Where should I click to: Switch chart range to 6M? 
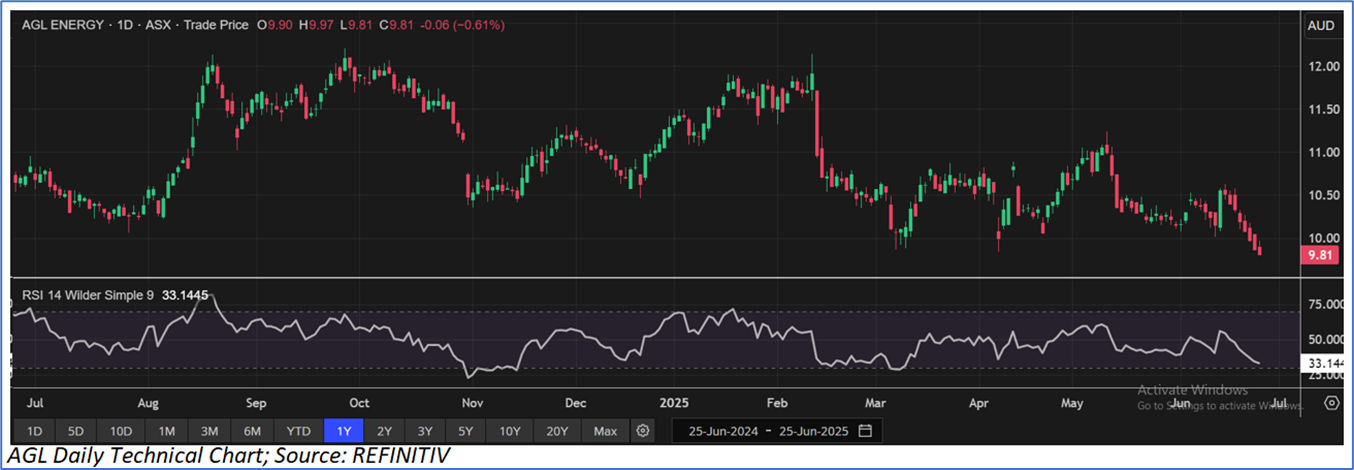click(x=252, y=431)
